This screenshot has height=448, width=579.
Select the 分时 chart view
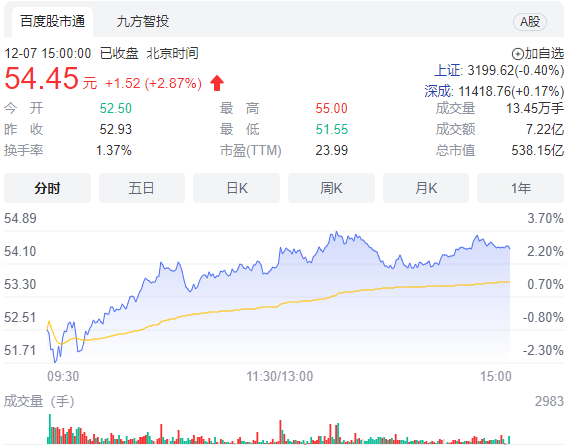47,188
